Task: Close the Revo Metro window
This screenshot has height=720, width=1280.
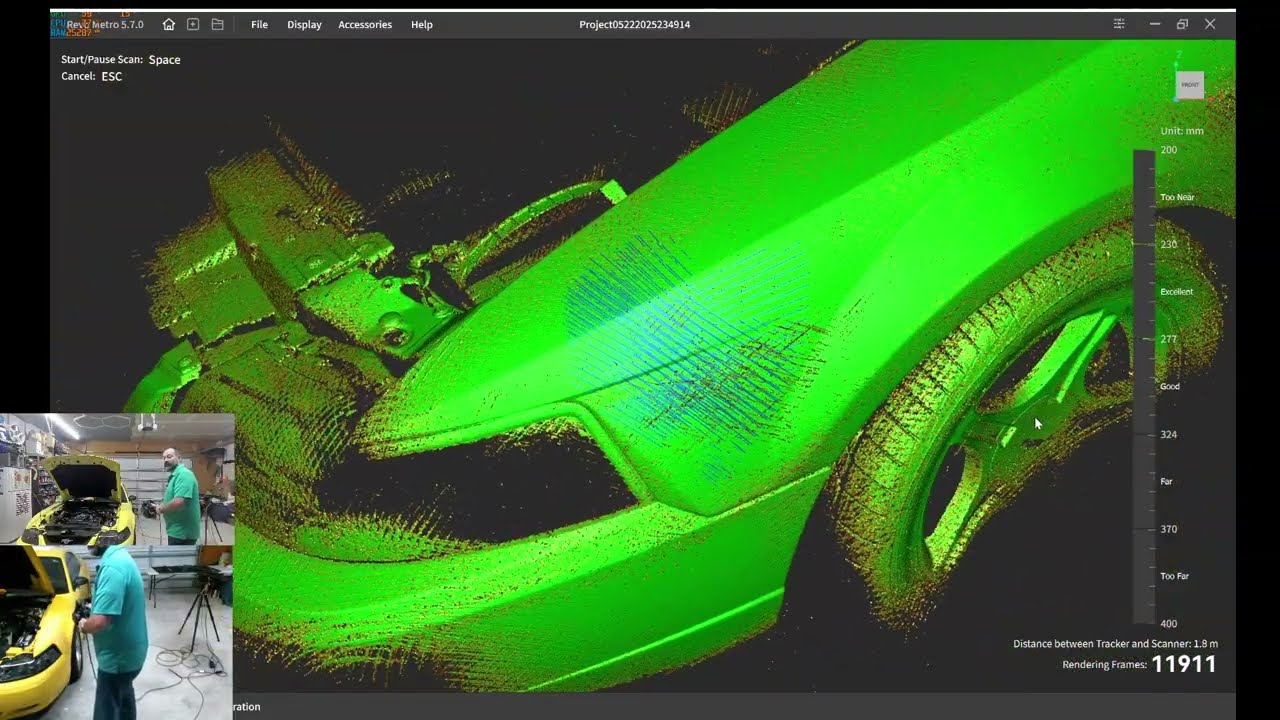Action: pos(1210,24)
